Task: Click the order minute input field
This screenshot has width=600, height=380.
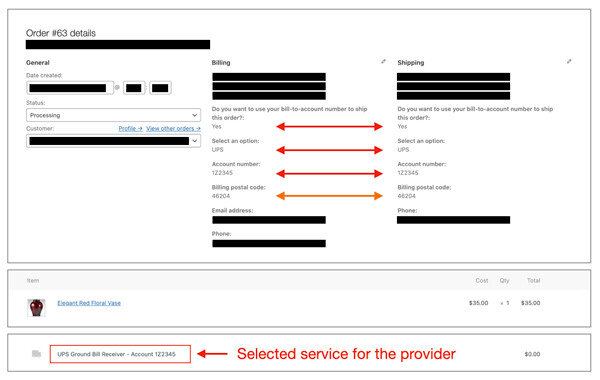Action: (160, 88)
